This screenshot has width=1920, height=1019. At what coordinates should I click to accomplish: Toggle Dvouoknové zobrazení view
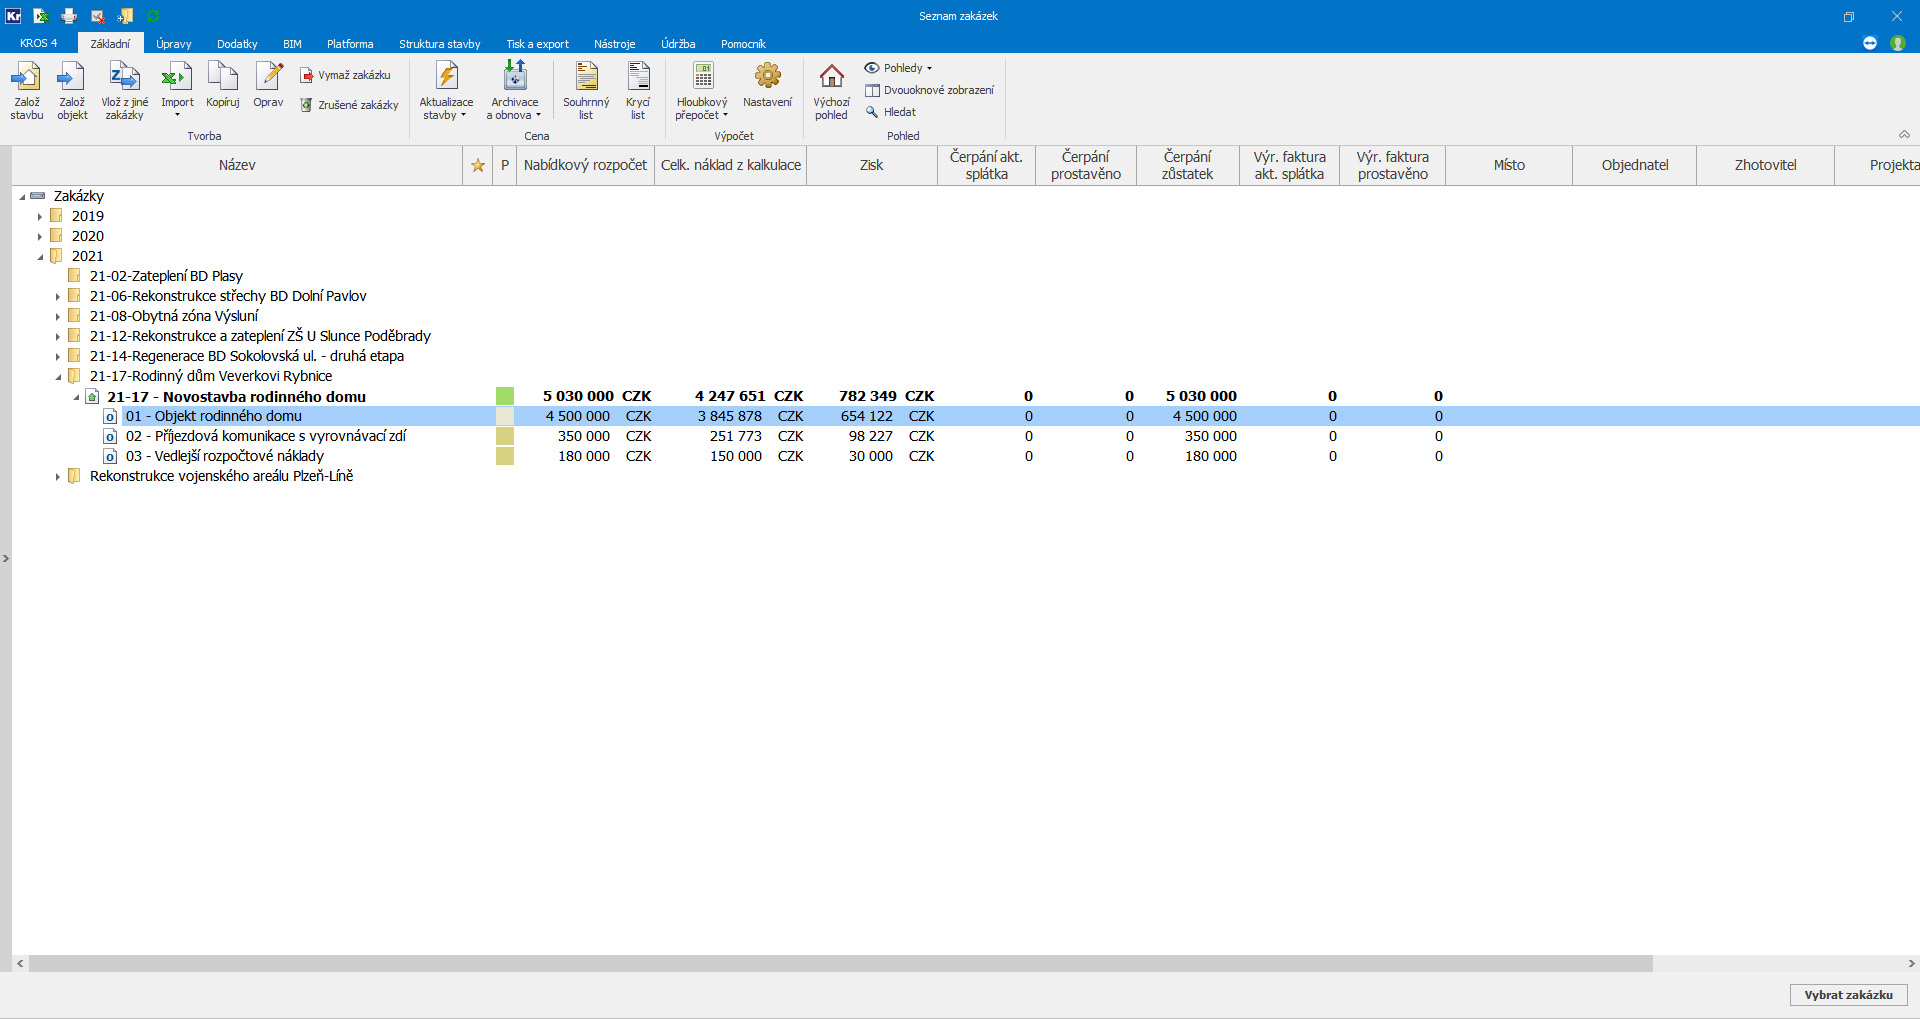point(929,90)
